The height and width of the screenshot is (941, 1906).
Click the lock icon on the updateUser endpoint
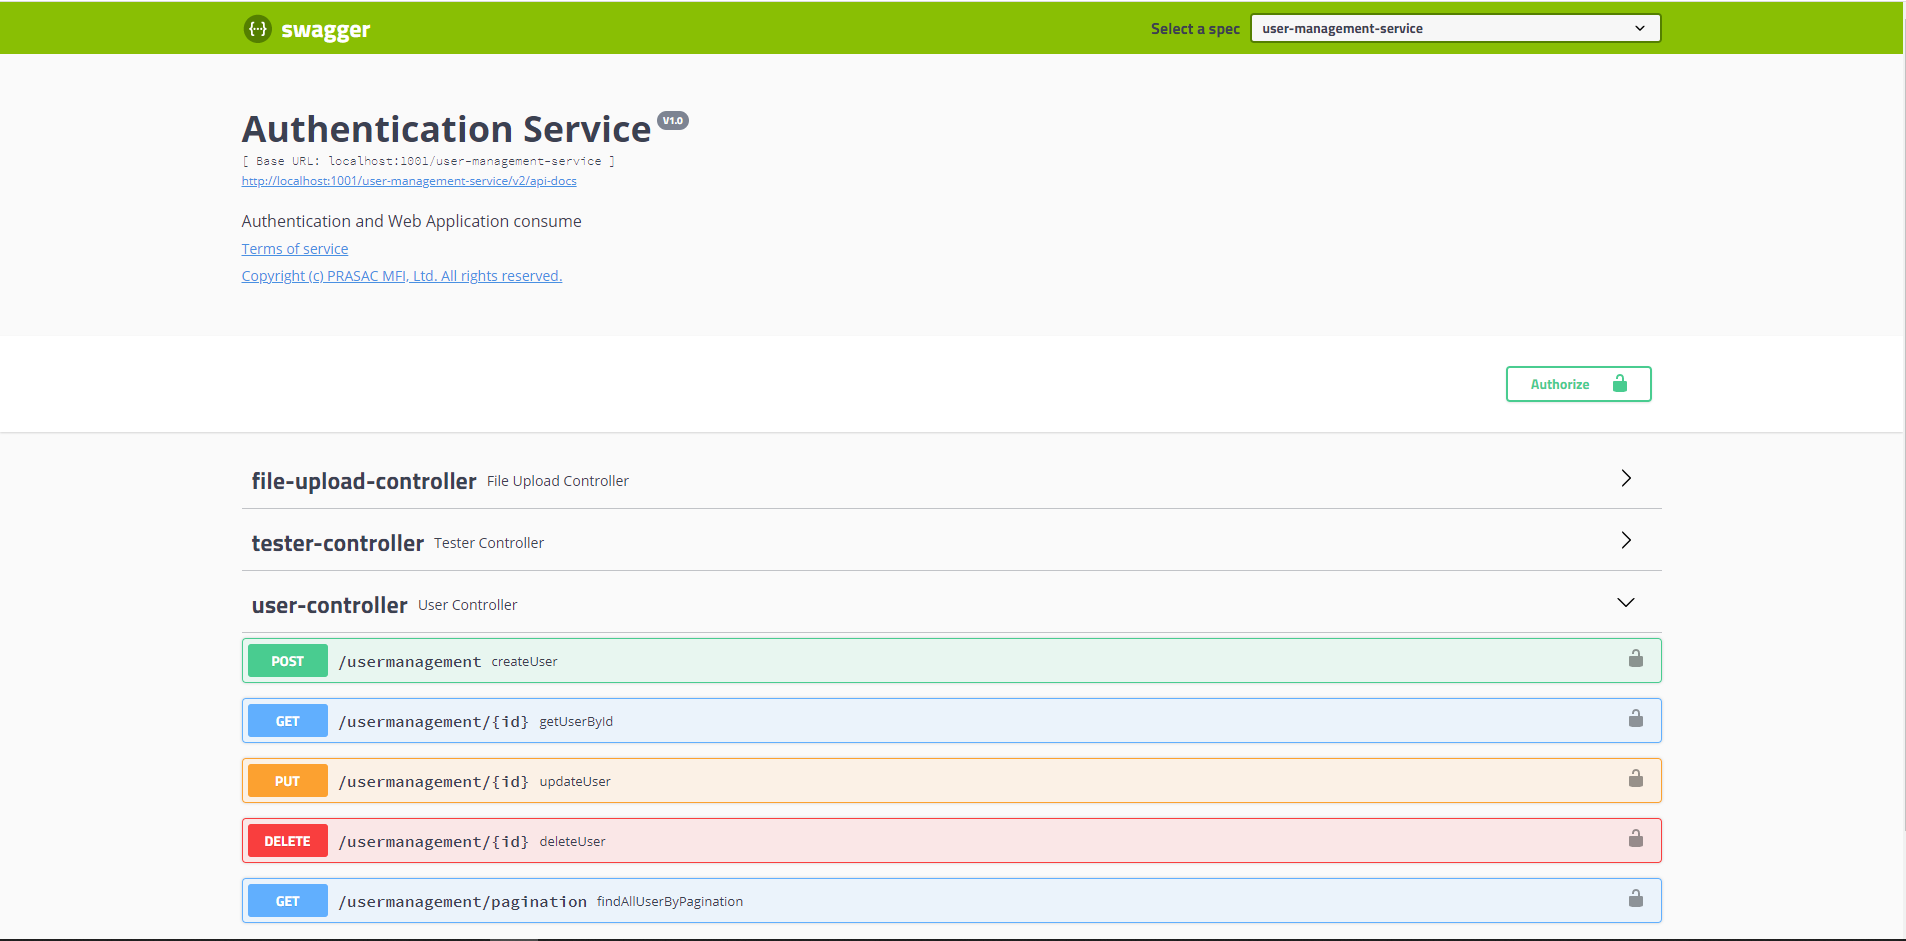point(1635,778)
